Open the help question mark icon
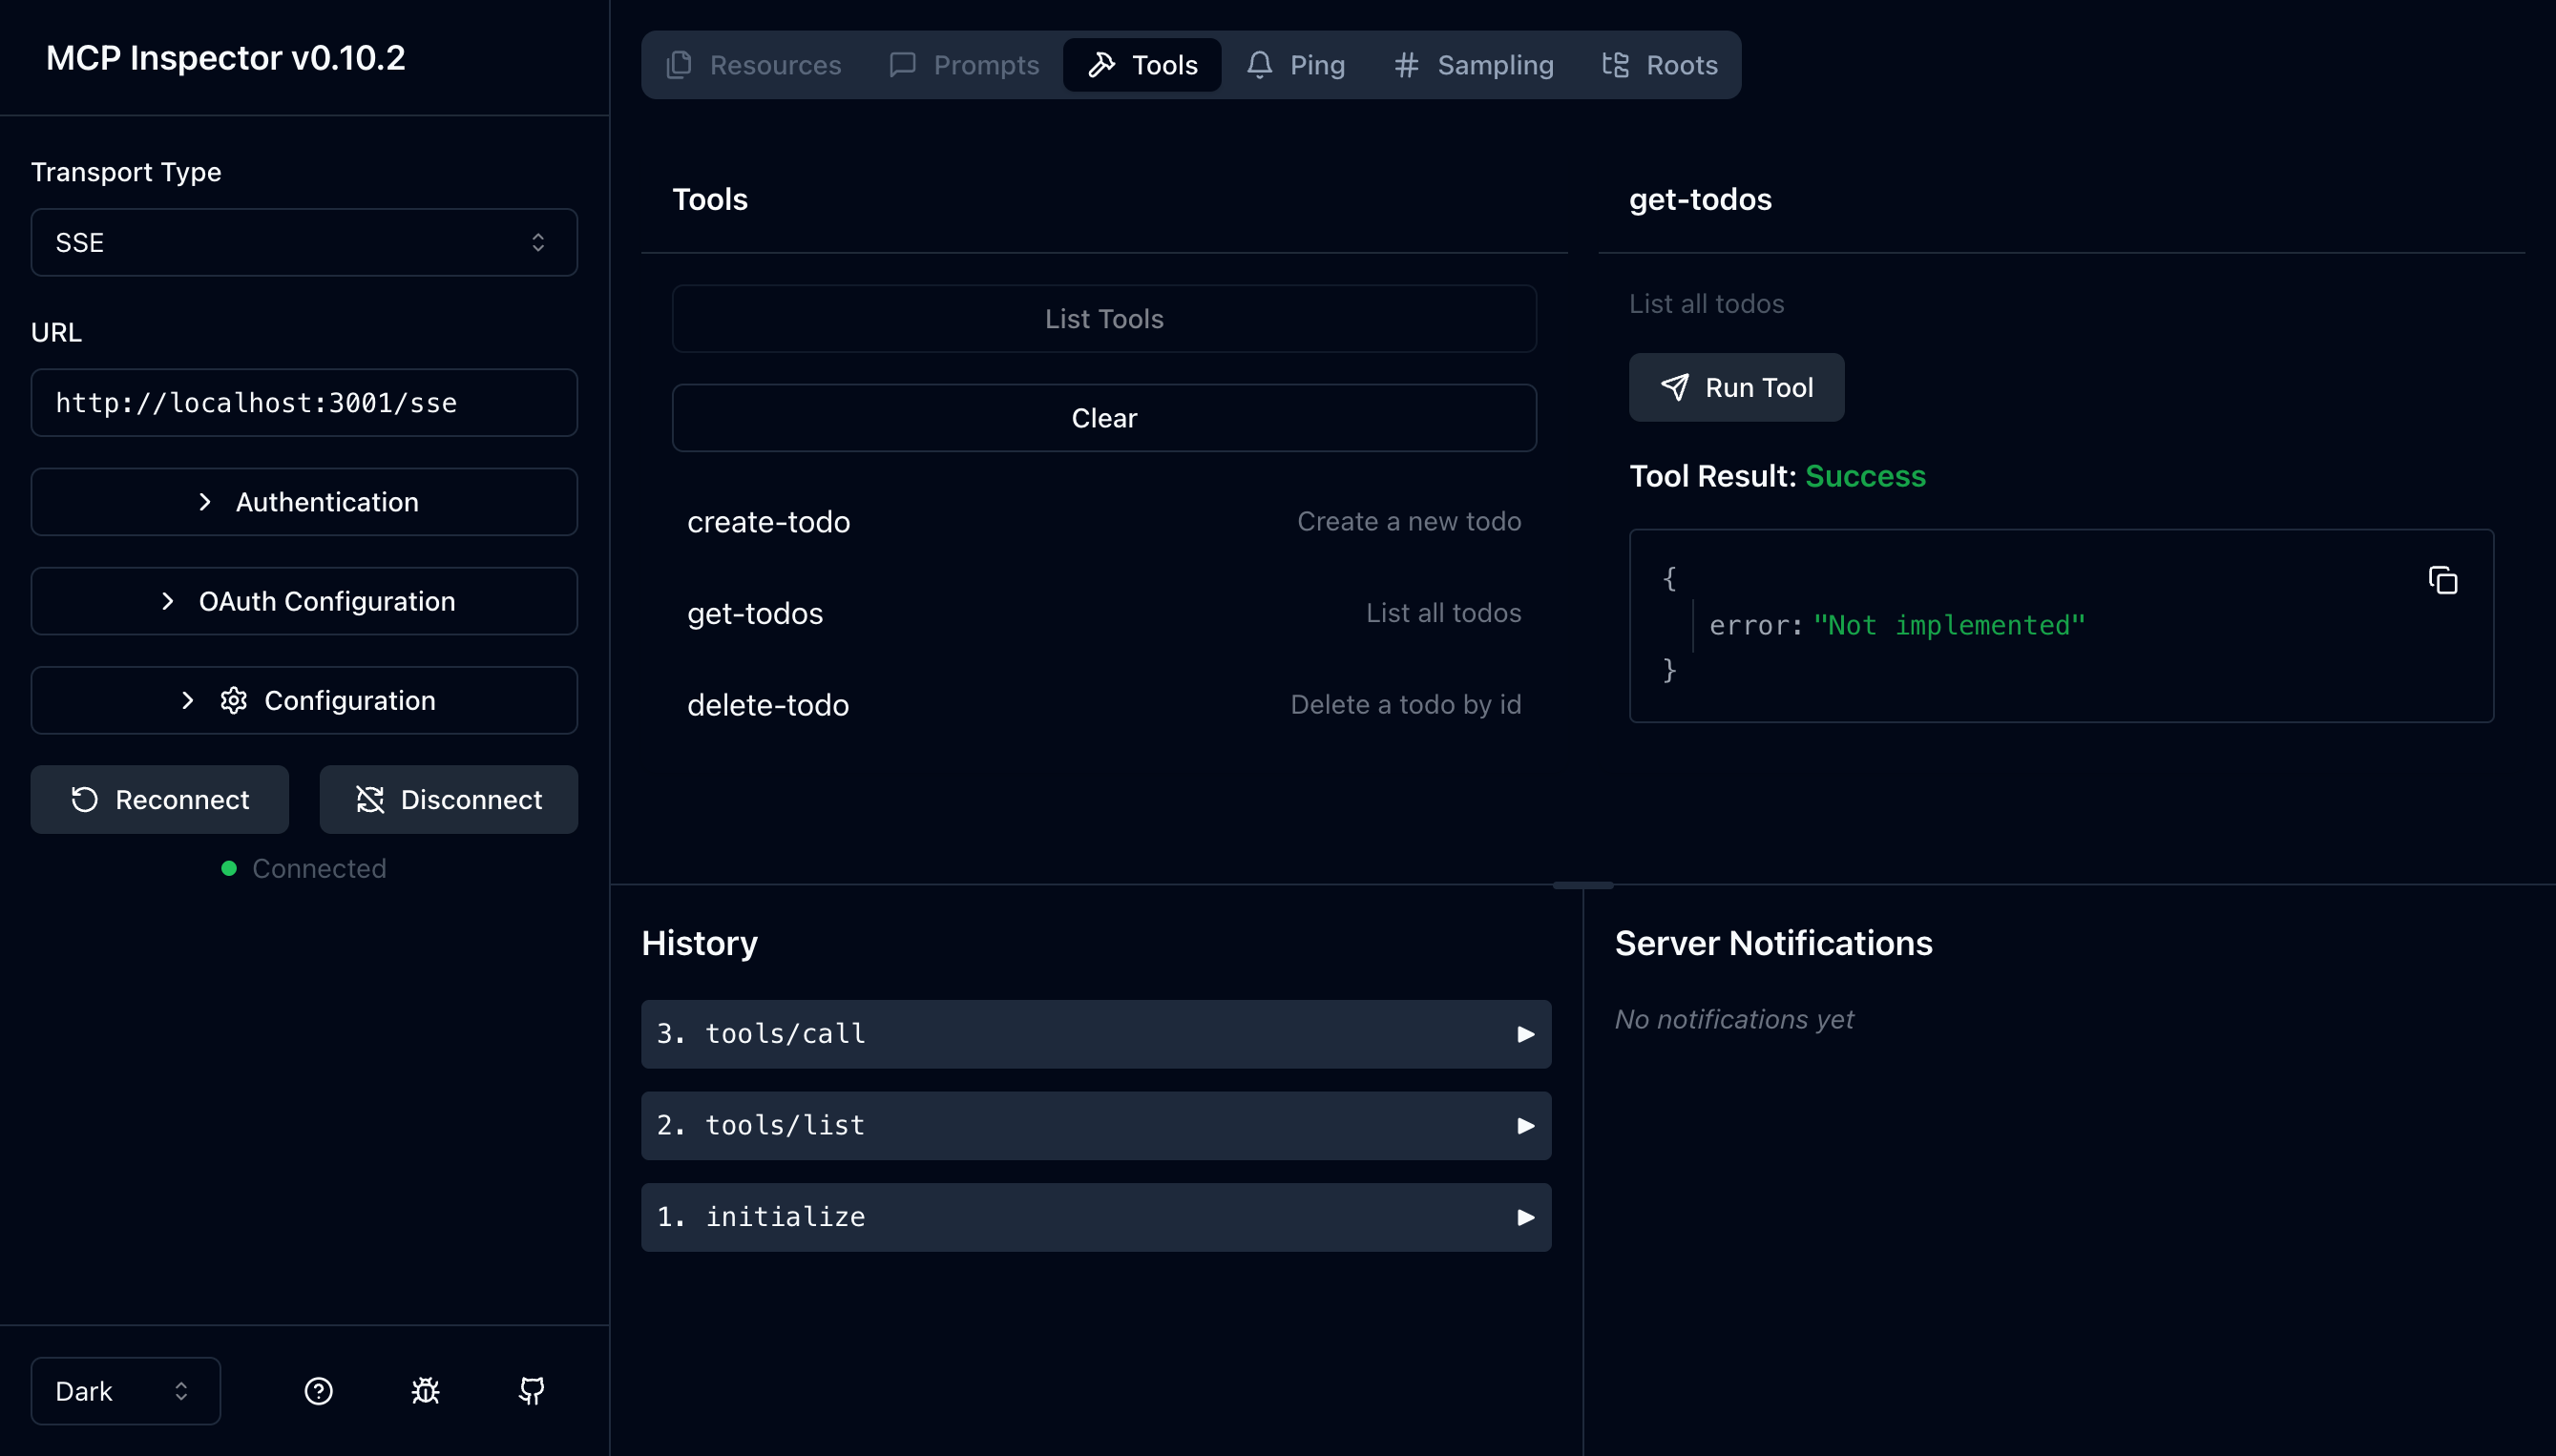2556x1456 pixels. pyautogui.click(x=318, y=1390)
